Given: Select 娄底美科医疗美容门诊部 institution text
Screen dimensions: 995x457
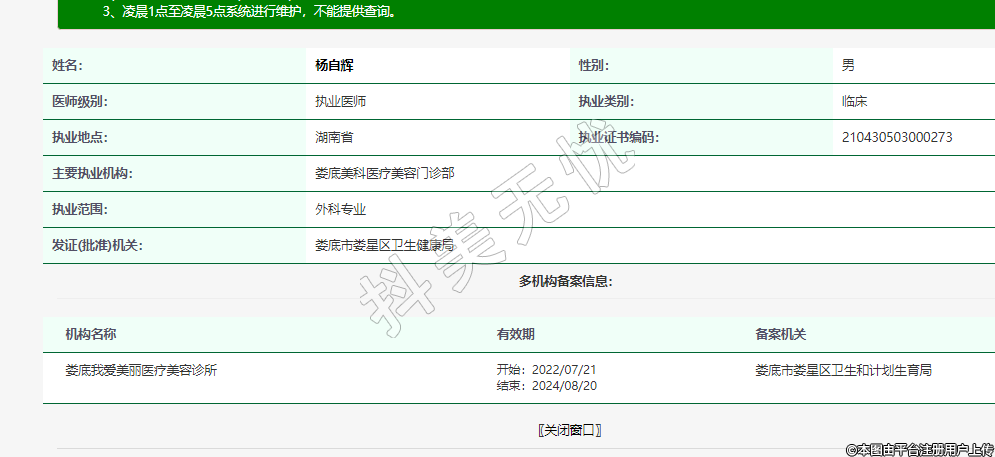Looking at the screenshot, I should coord(385,174).
